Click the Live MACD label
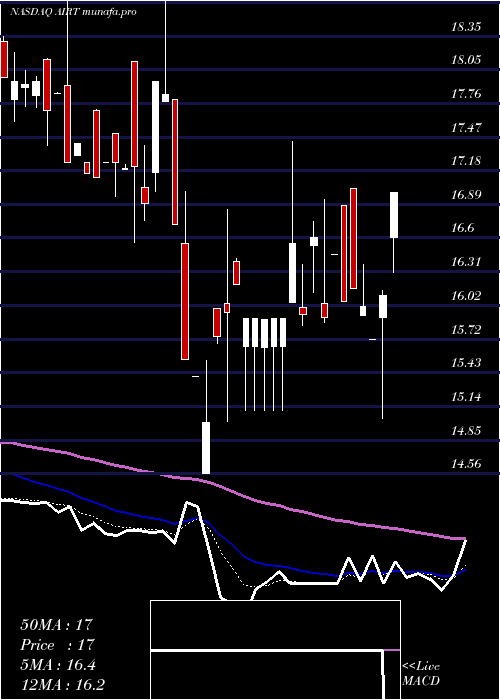Viewport: 500px width, 700px height. point(421,673)
